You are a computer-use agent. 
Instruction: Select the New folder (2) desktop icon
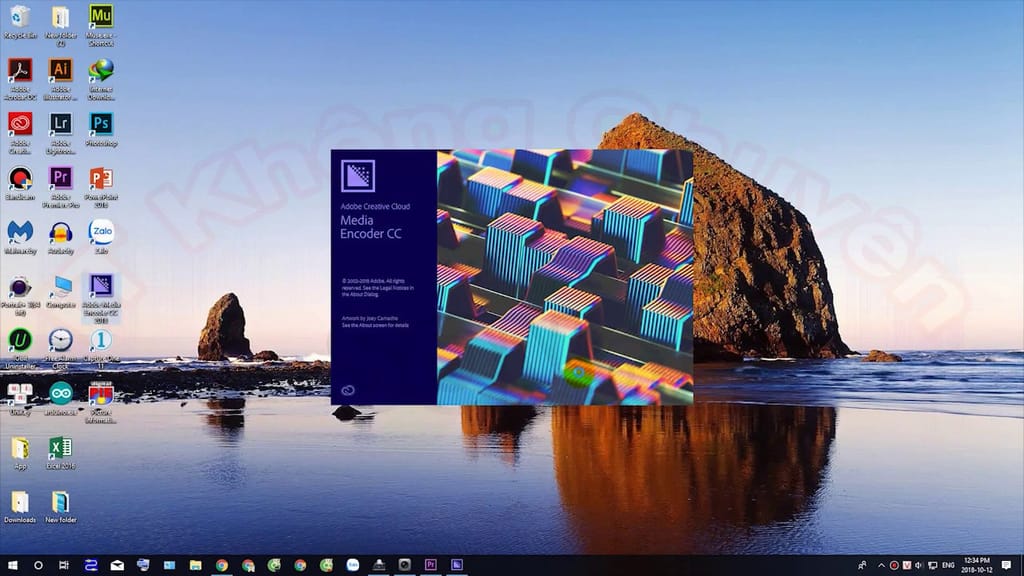pos(60,25)
